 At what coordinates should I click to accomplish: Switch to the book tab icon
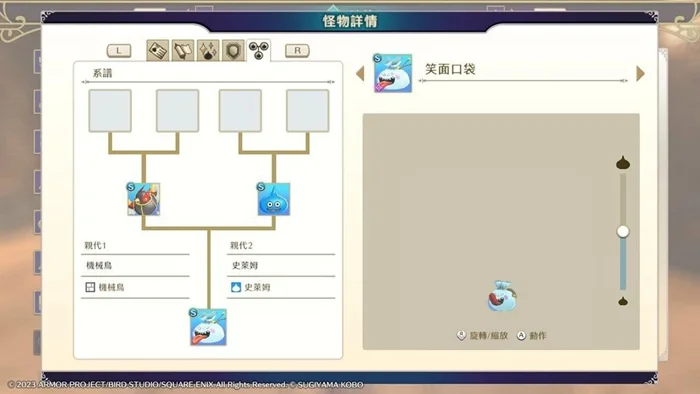183,50
